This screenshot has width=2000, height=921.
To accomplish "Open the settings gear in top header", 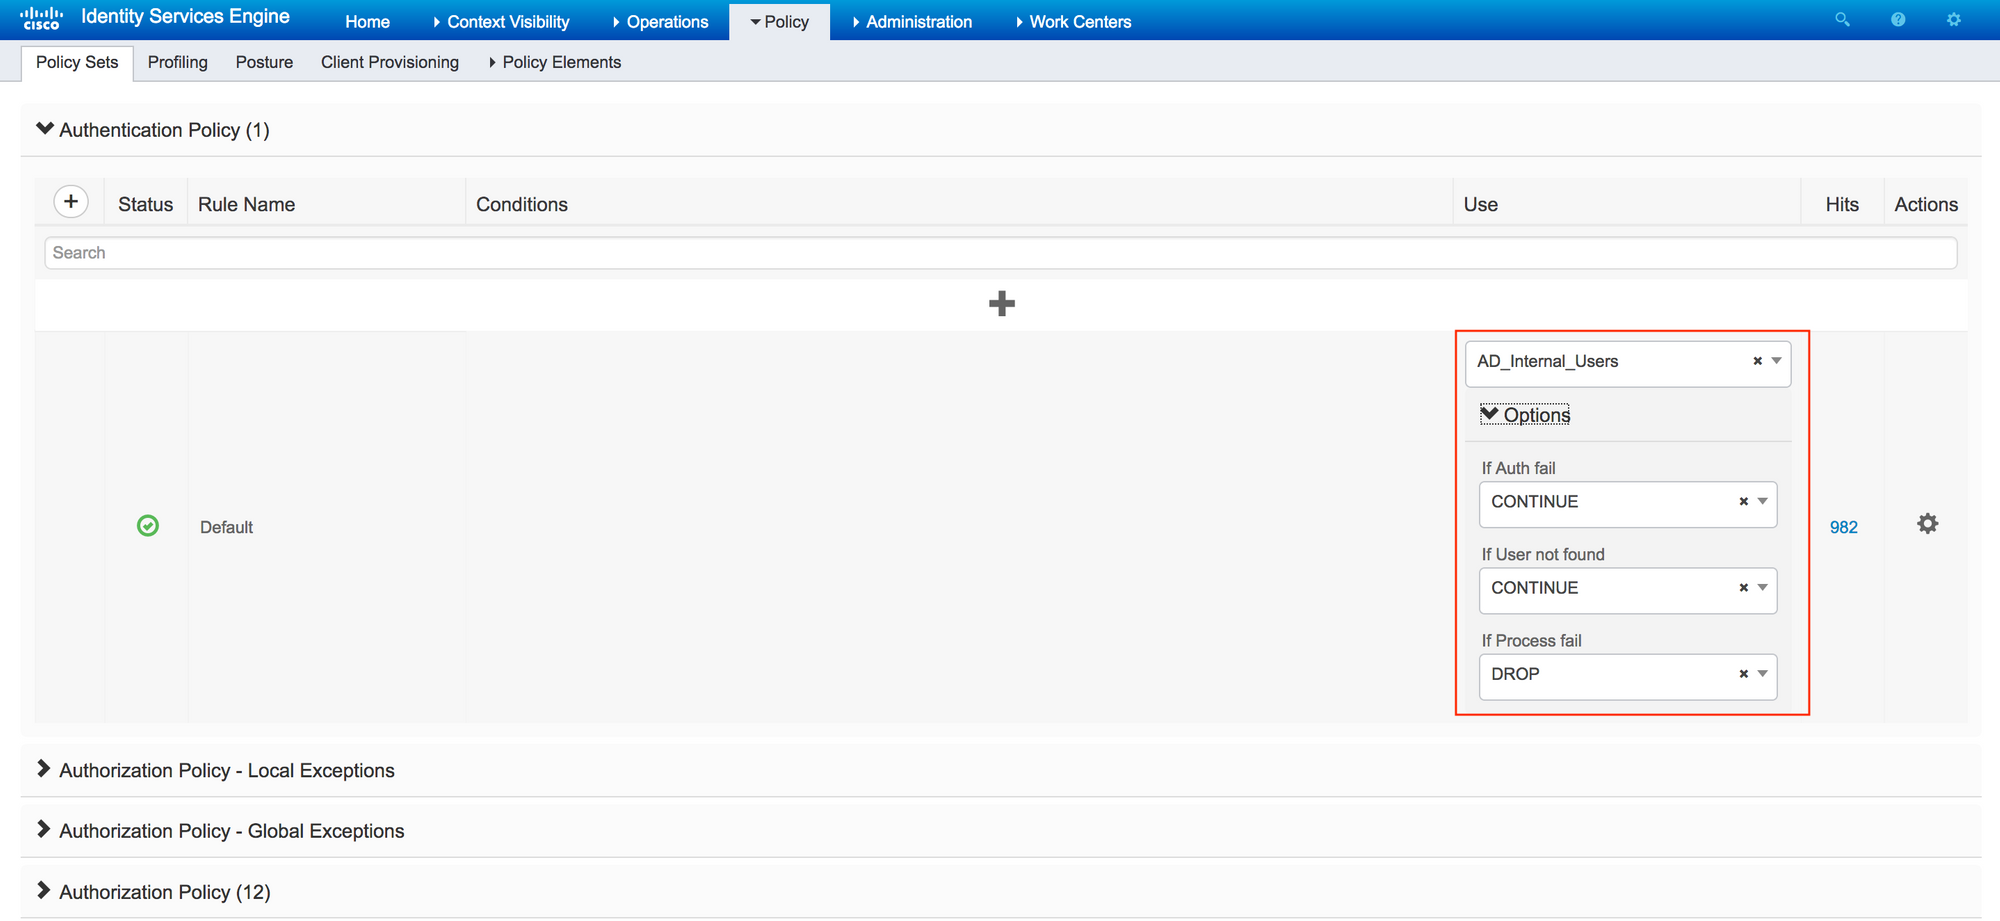I will click(x=1953, y=20).
